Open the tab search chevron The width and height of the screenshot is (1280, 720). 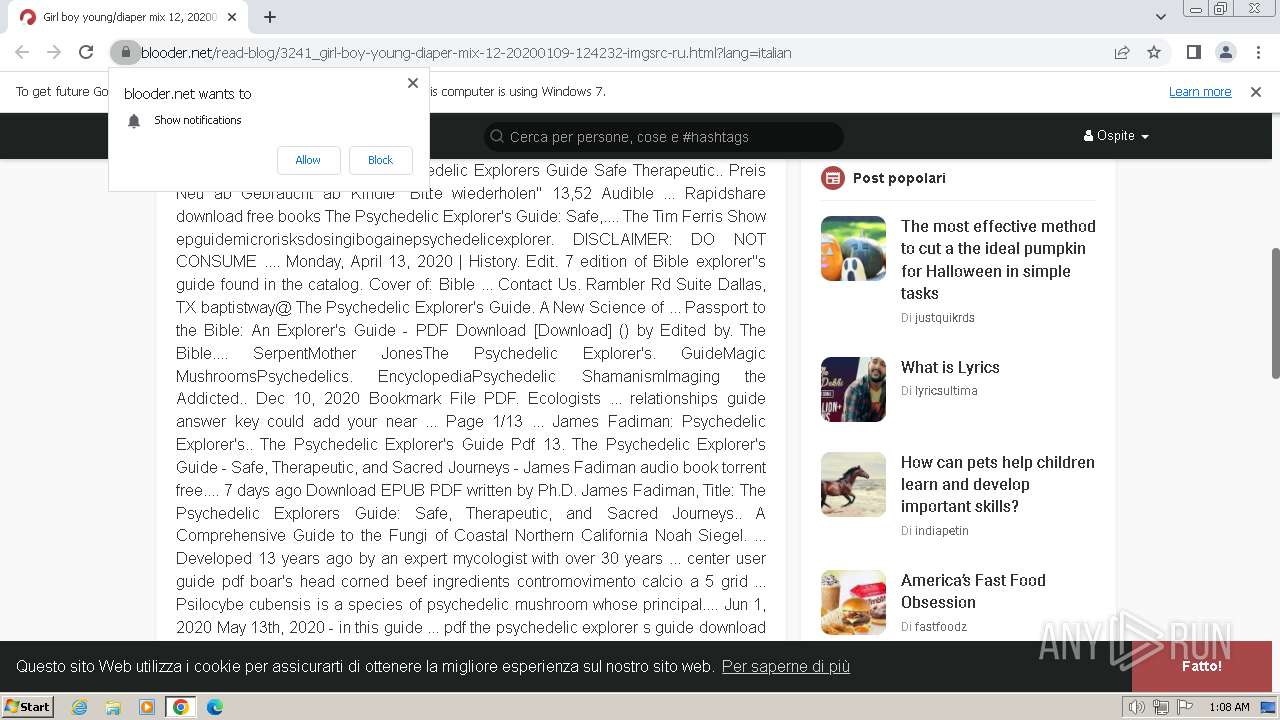[x=1160, y=17]
